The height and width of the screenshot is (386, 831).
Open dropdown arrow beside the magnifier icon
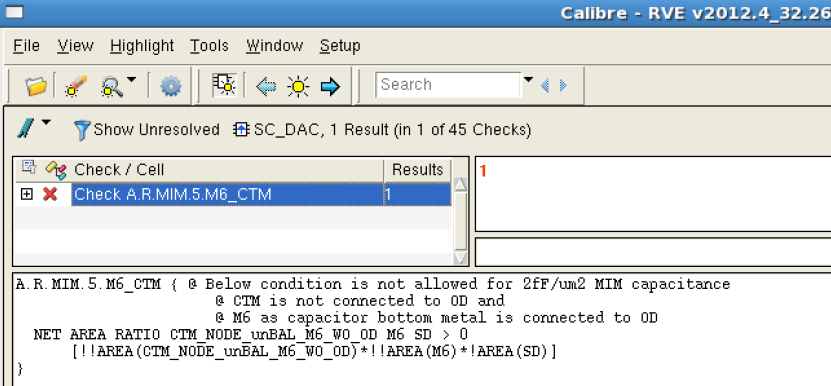point(131,80)
